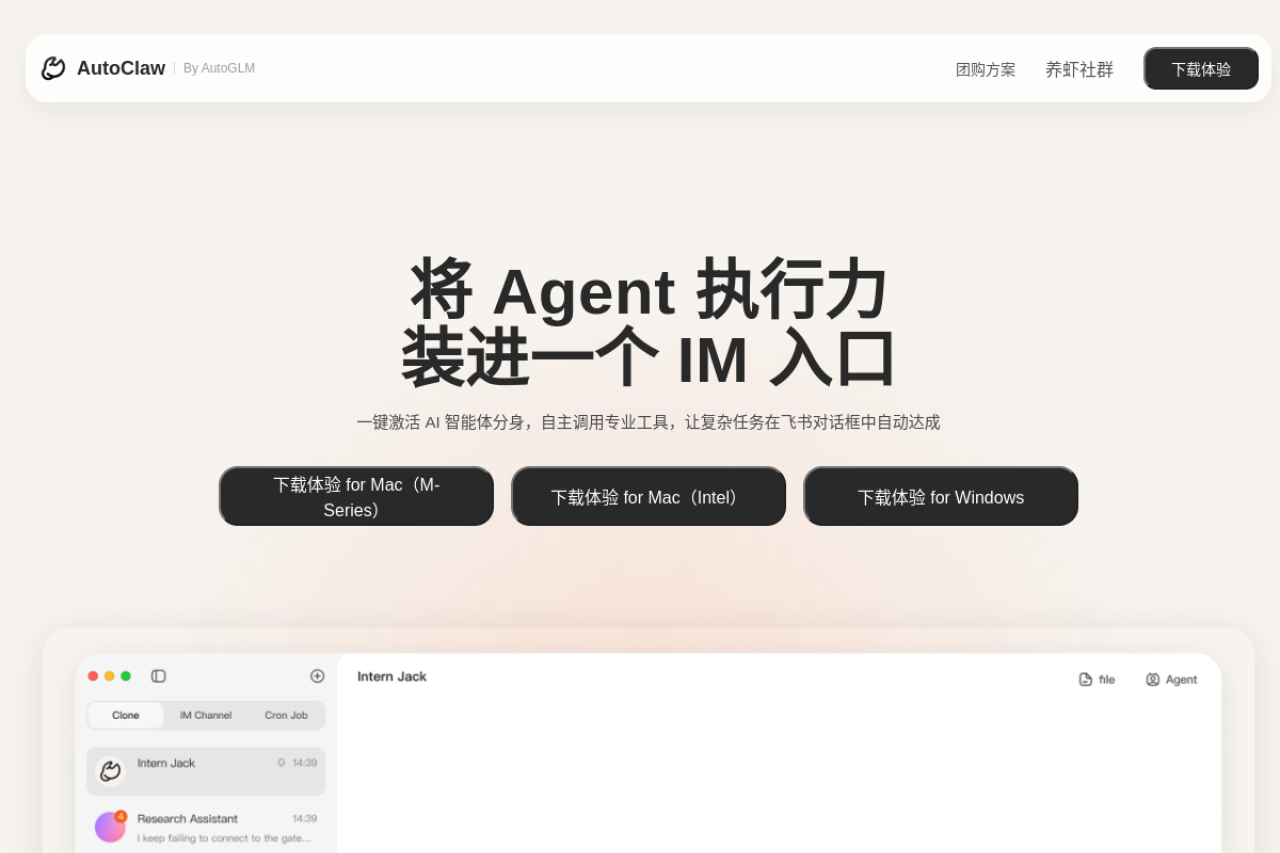Download for Mac (M-Series)
The width and height of the screenshot is (1280, 853).
tap(356, 496)
